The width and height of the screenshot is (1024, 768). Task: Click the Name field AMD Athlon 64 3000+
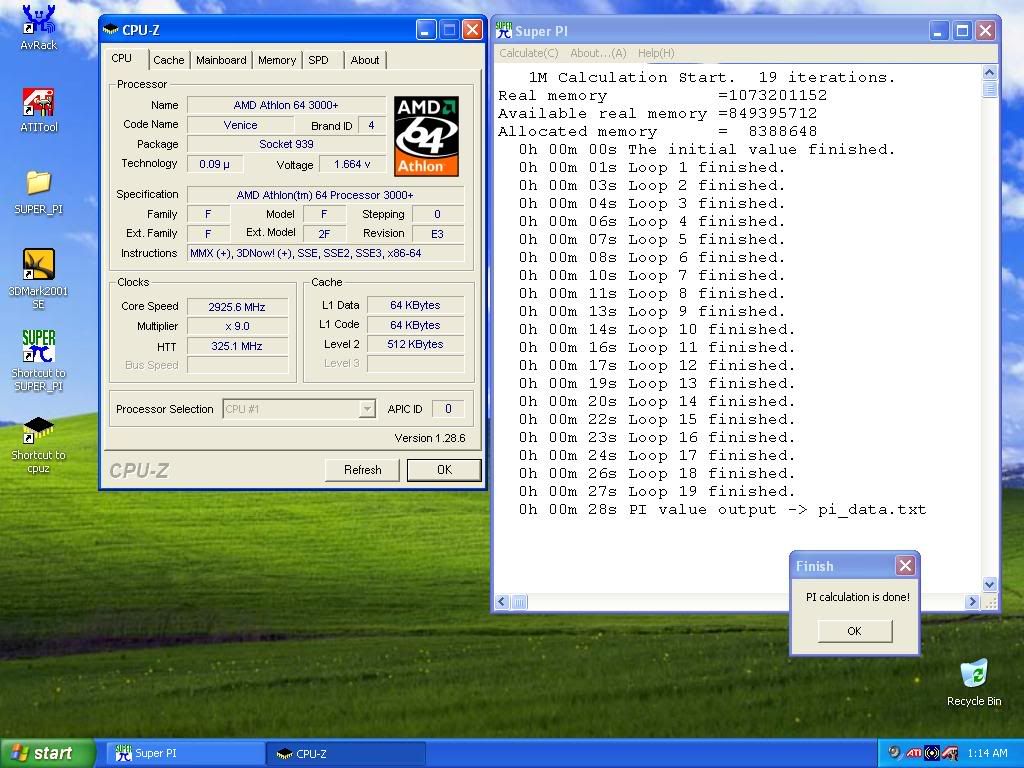286,105
